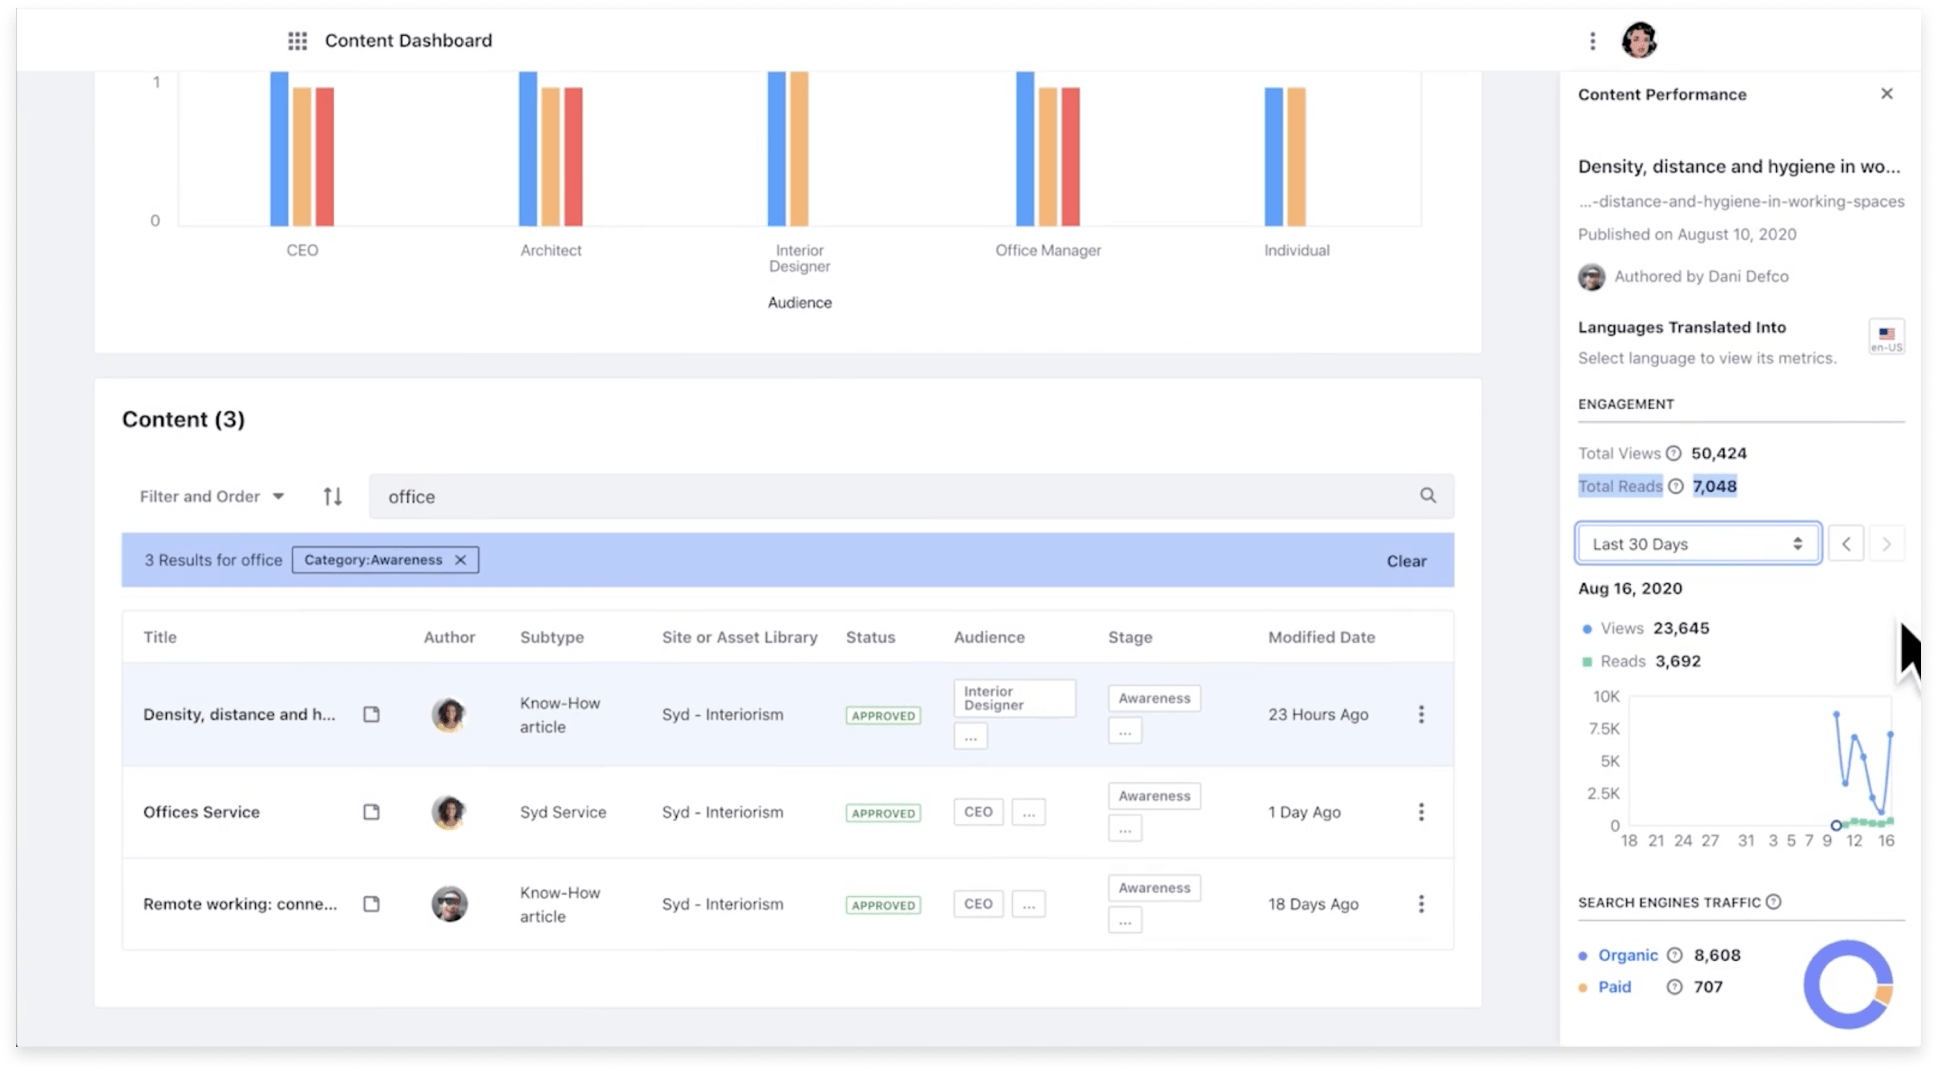This screenshot has height=1071, width=1937.
Task: Click the en-US language flag icon
Action: click(x=1886, y=336)
